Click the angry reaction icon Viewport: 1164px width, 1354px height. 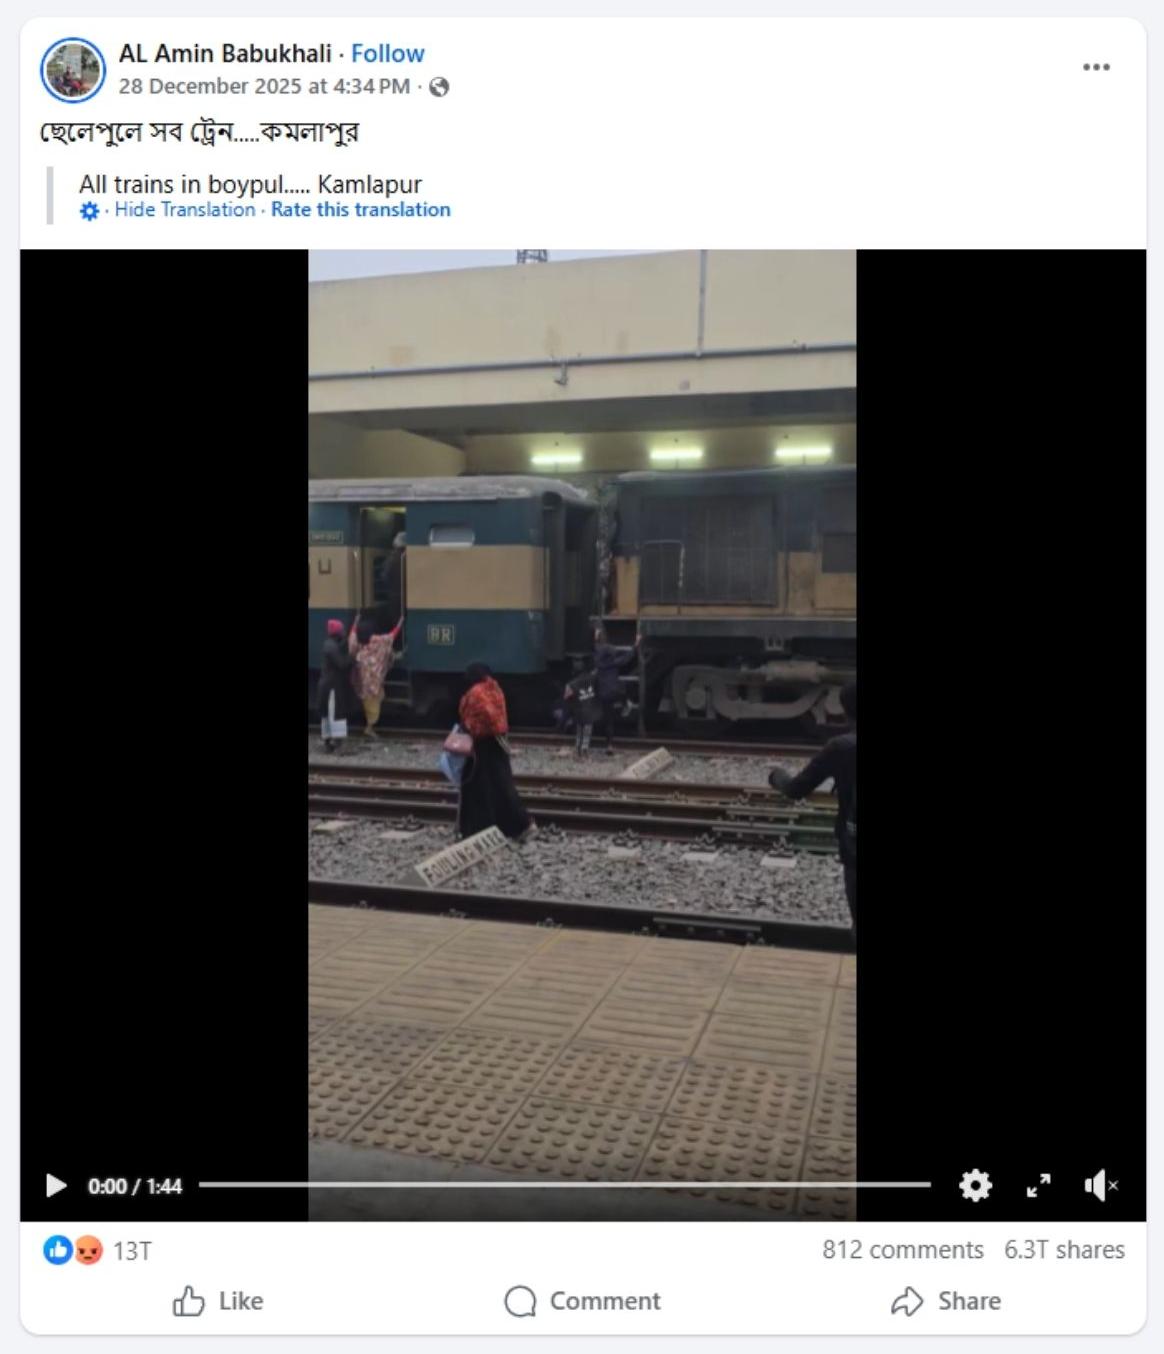(89, 1250)
